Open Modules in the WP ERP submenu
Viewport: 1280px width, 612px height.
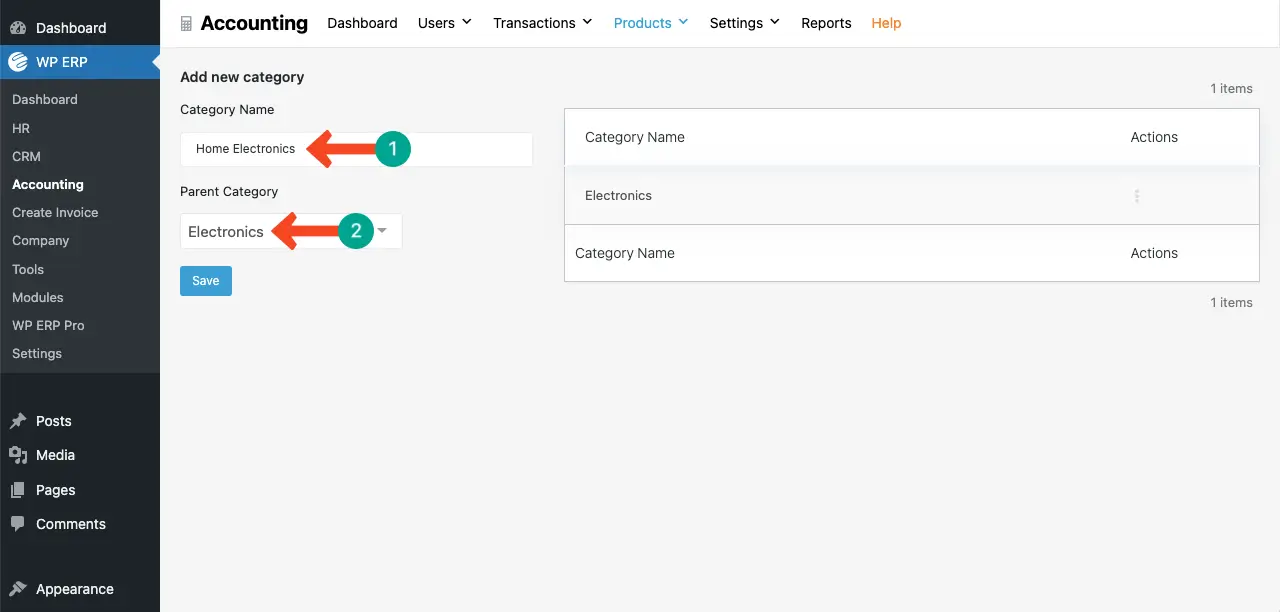point(38,297)
